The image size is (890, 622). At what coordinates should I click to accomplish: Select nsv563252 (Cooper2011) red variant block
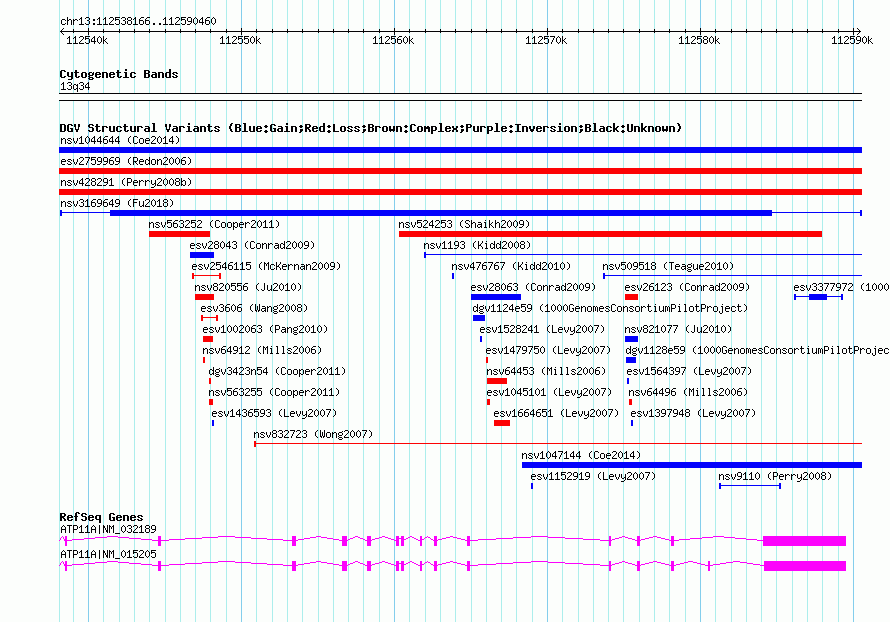tap(179, 234)
